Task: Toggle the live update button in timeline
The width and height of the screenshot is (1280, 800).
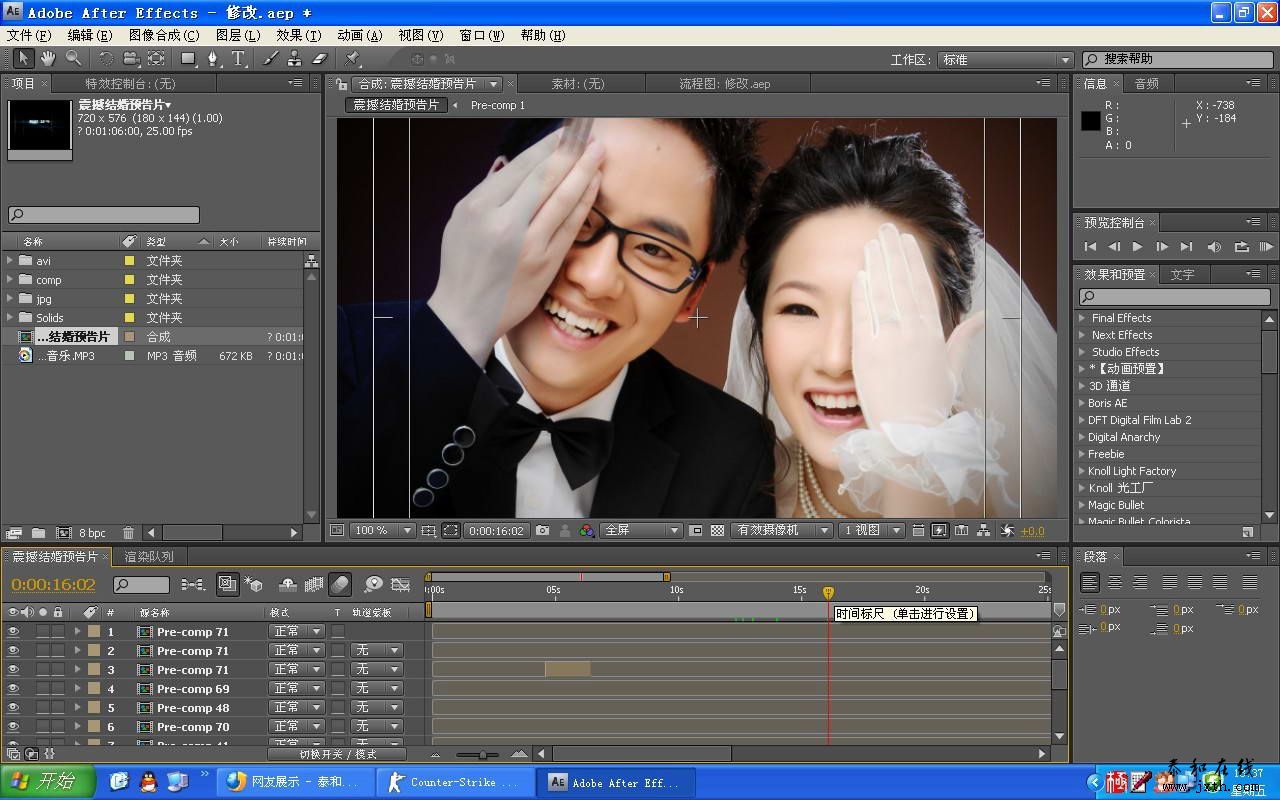Action: (x=227, y=584)
